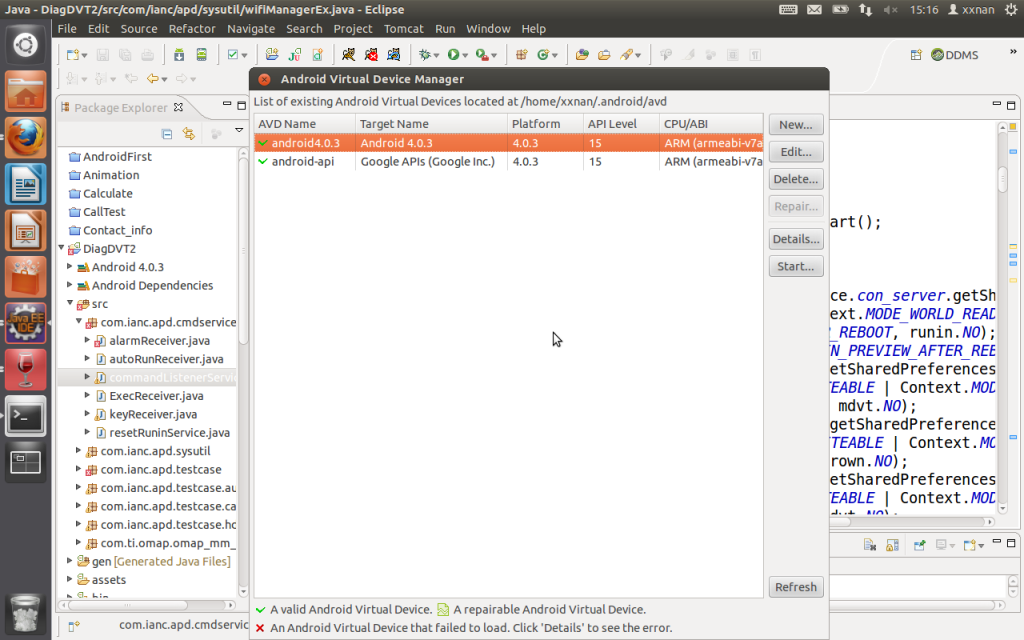Click the editor vertical scrollbar
The image size is (1024, 640).
pyautogui.click(x=1002, y=317)
